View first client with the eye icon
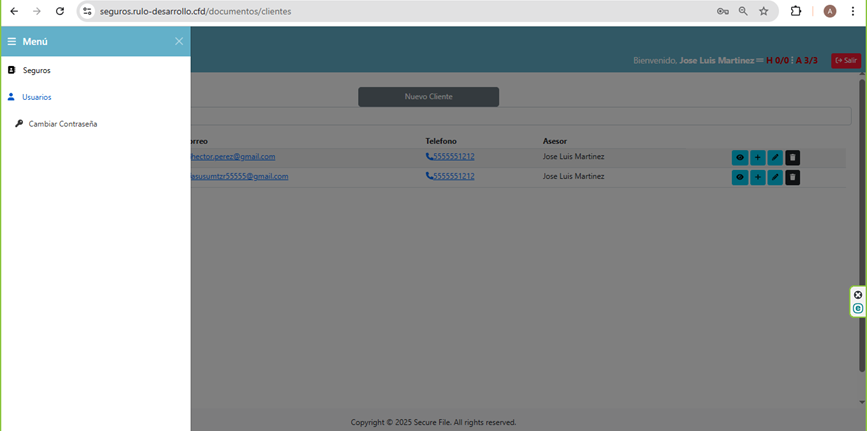Image resolution: width=867 pixels, height=431 pixels. (740, 157)
